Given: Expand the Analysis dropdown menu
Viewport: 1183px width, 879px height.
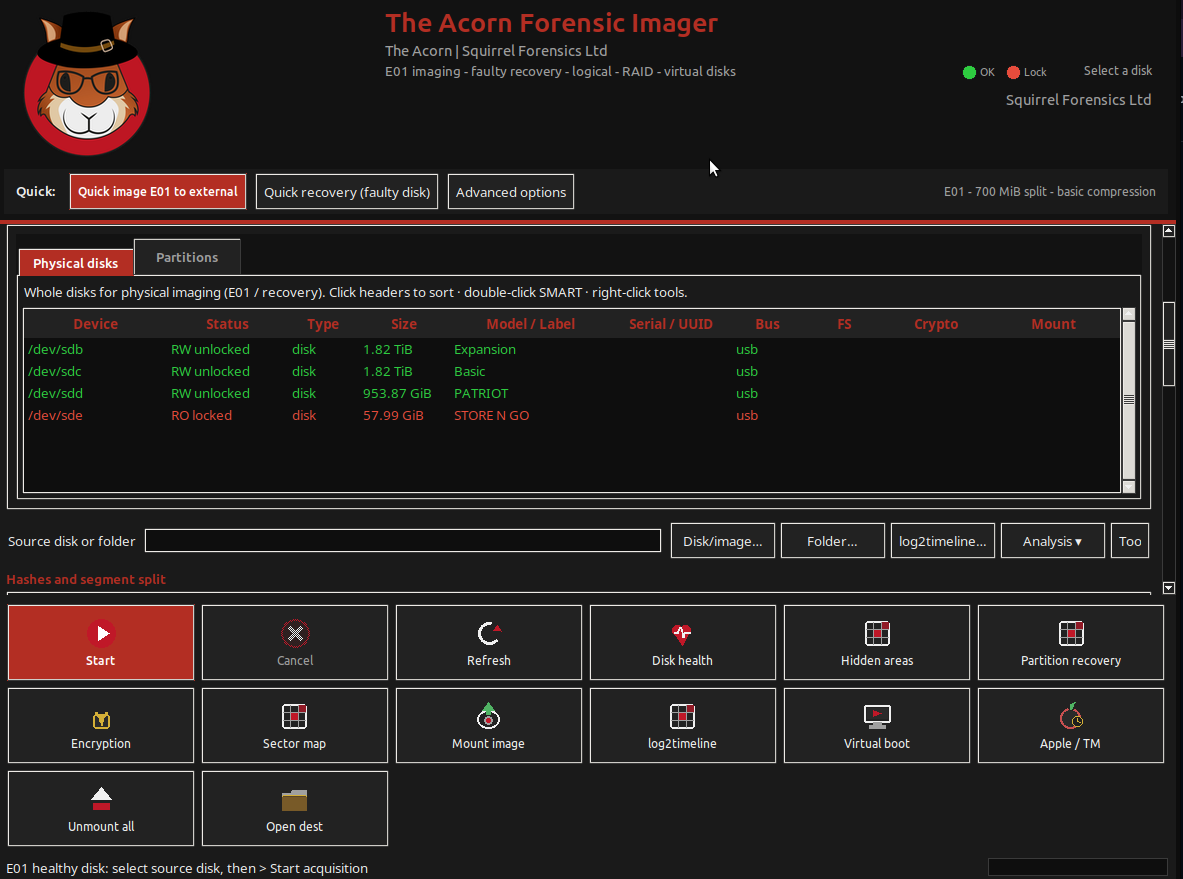Looking at the screenshot, I should coord(1052,541).
